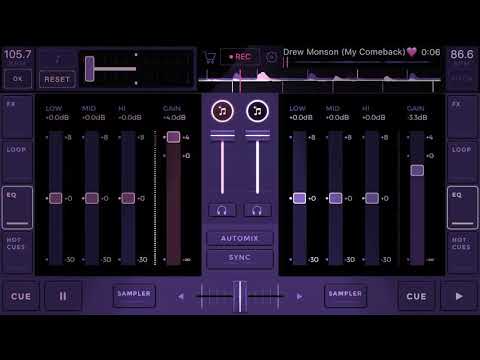
Task: Click the right deck HI EQ knob
Action: pyautogui.click(x=372, y=198)
